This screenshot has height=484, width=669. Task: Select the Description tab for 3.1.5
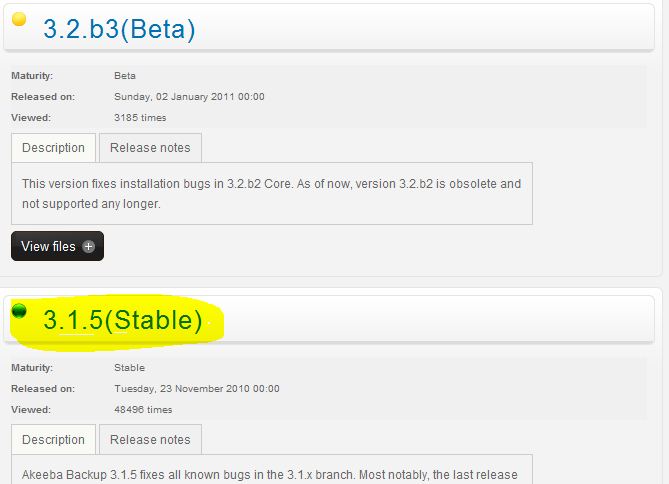(x=53, y=440)
